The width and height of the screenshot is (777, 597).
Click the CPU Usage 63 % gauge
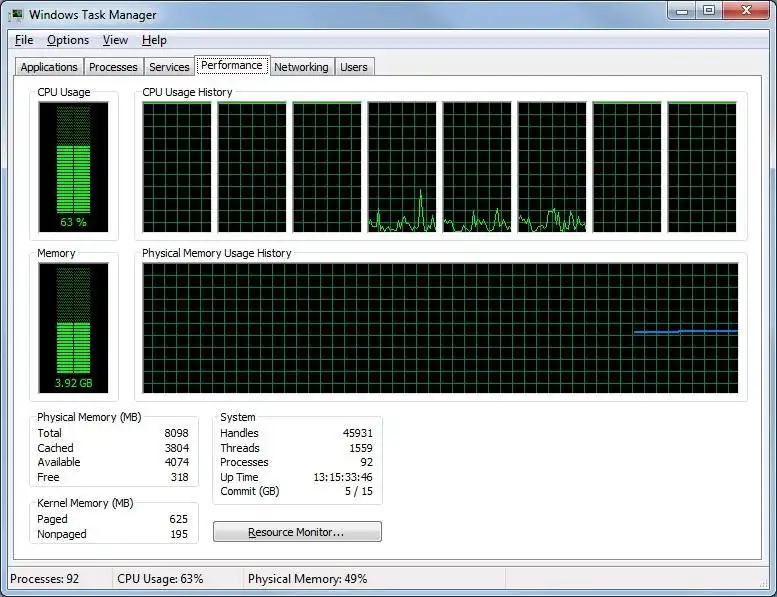click(73, 167)
